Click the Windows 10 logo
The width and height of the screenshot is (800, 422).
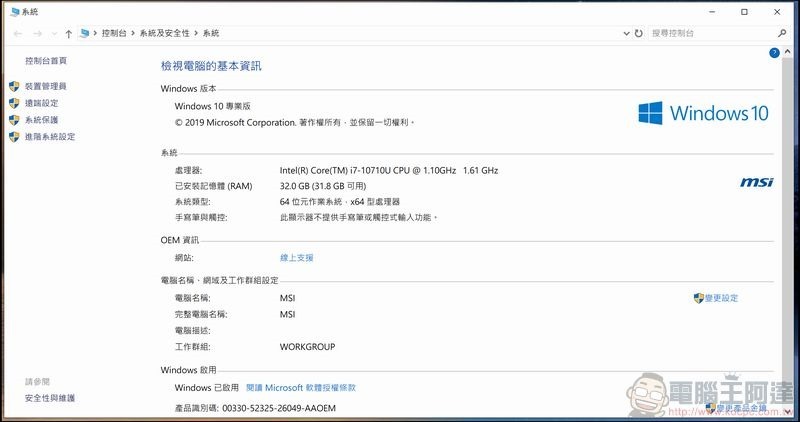(703, 113)
